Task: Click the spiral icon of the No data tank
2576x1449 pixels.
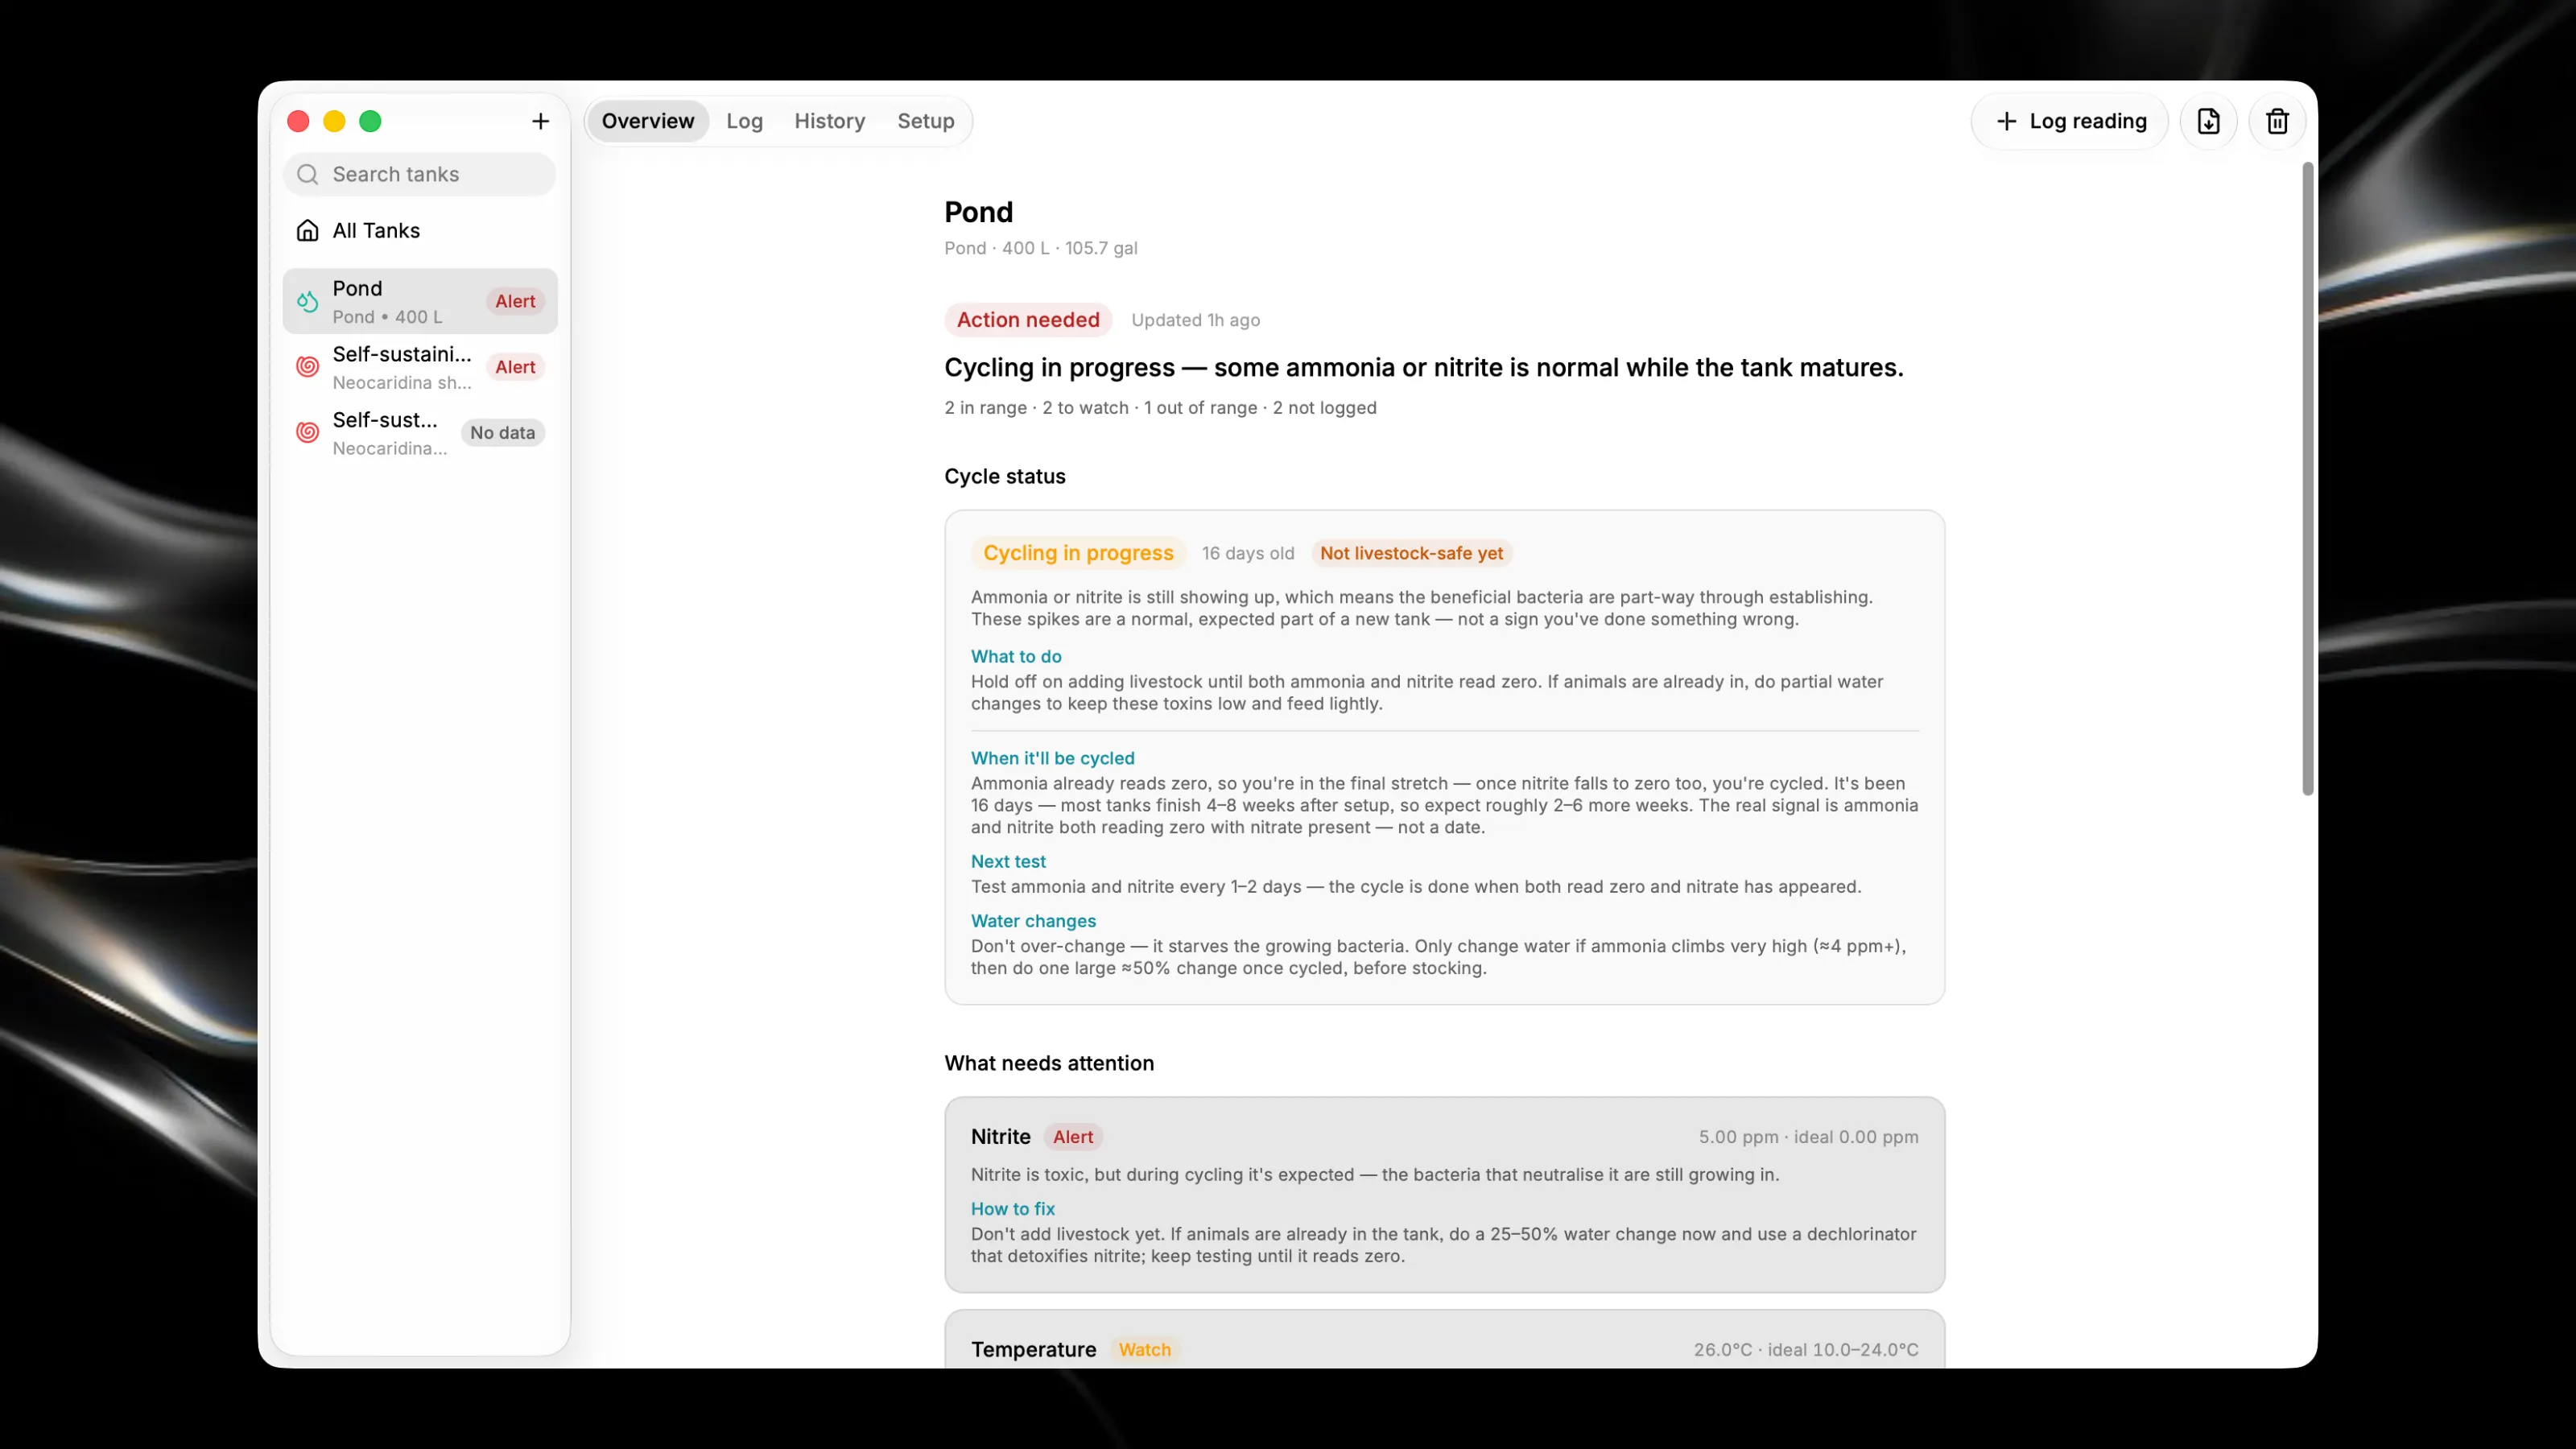Action: (x=308, y=433)
